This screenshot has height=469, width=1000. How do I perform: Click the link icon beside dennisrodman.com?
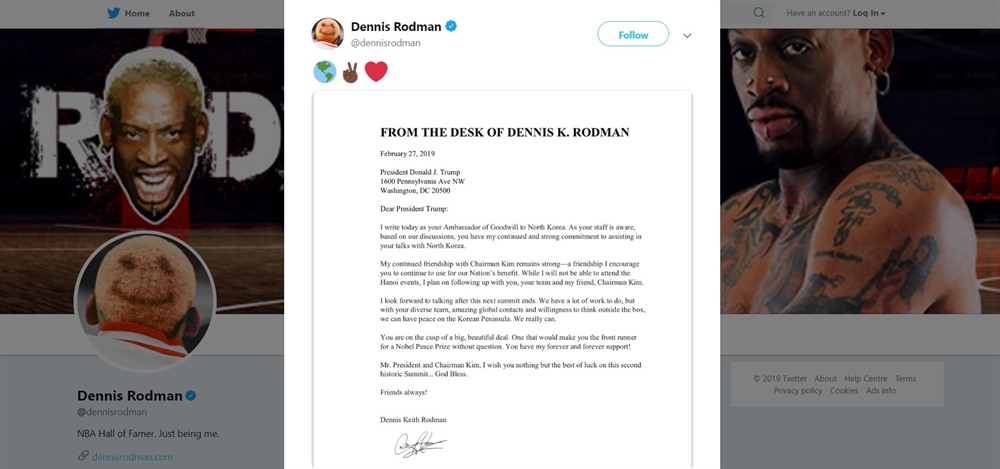point(83,457)
